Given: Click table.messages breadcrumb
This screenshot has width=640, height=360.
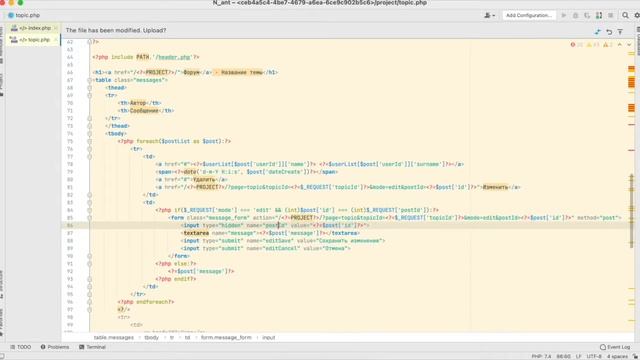Looking at the screenshot, I should (x=113, y=338).
